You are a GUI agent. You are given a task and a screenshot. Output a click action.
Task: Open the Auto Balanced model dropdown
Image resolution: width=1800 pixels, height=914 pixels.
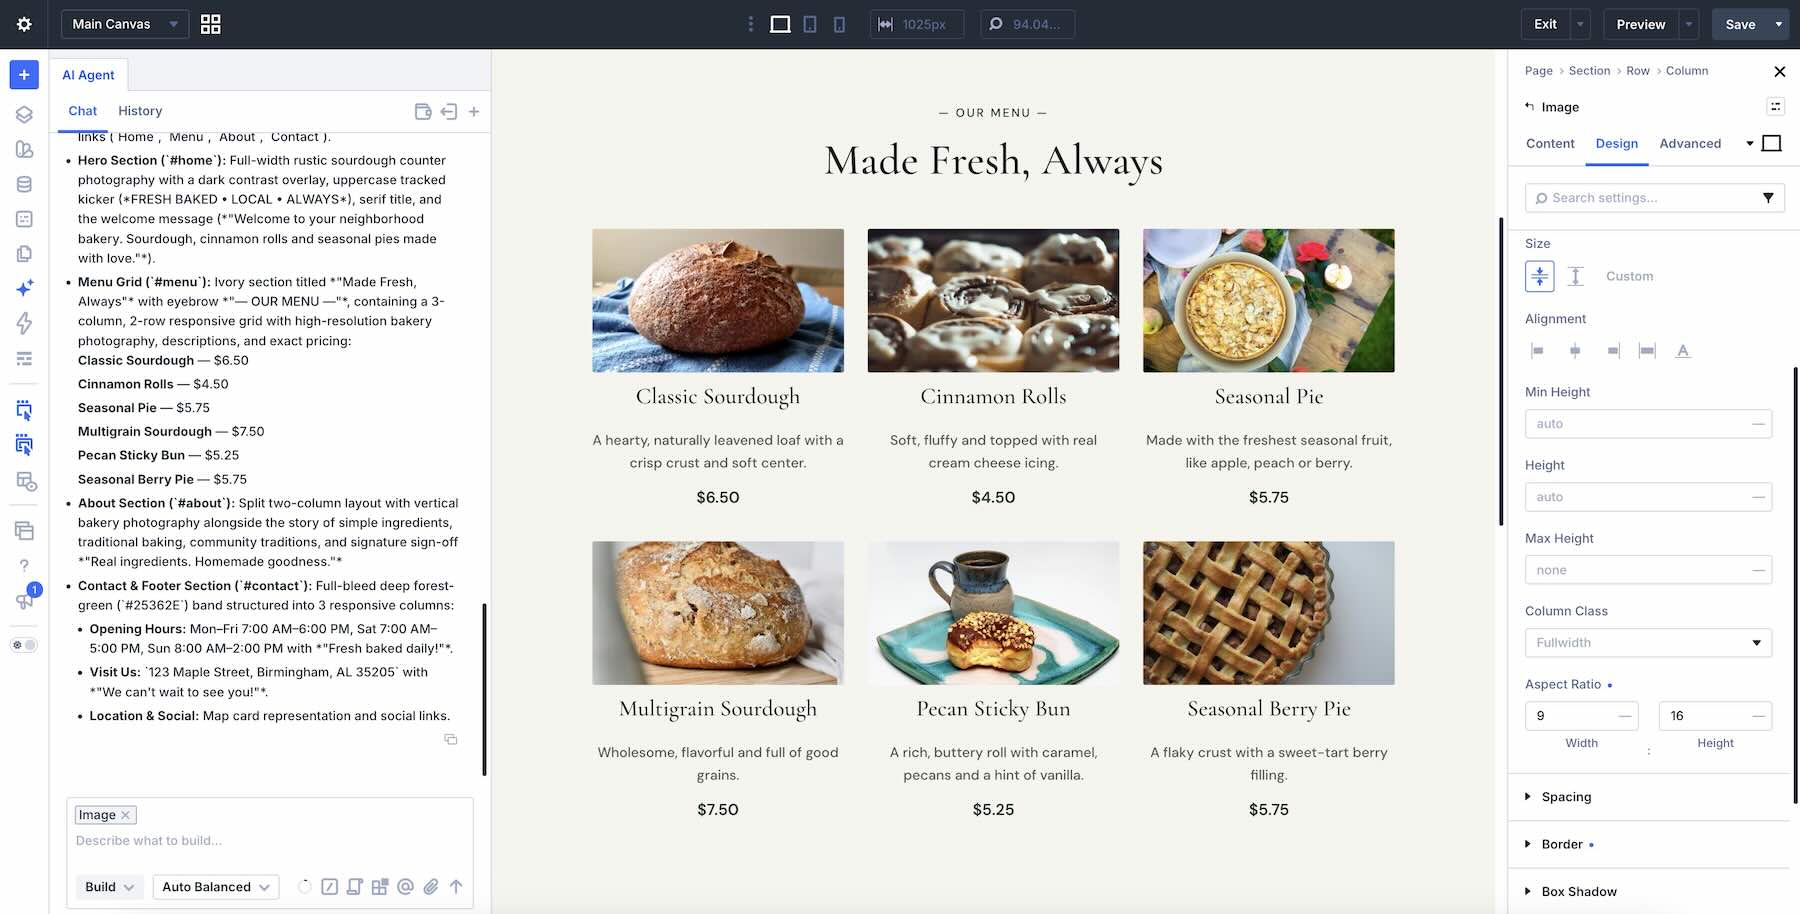click(216, 887)
